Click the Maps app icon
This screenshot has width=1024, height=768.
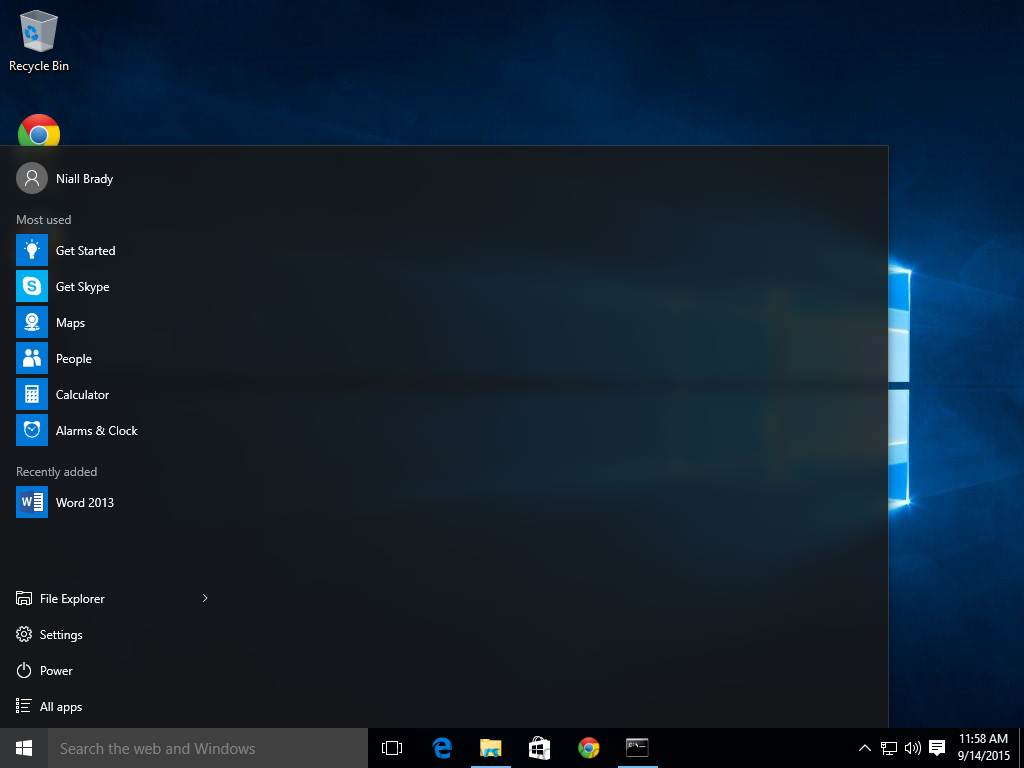[x=32, y=322]
